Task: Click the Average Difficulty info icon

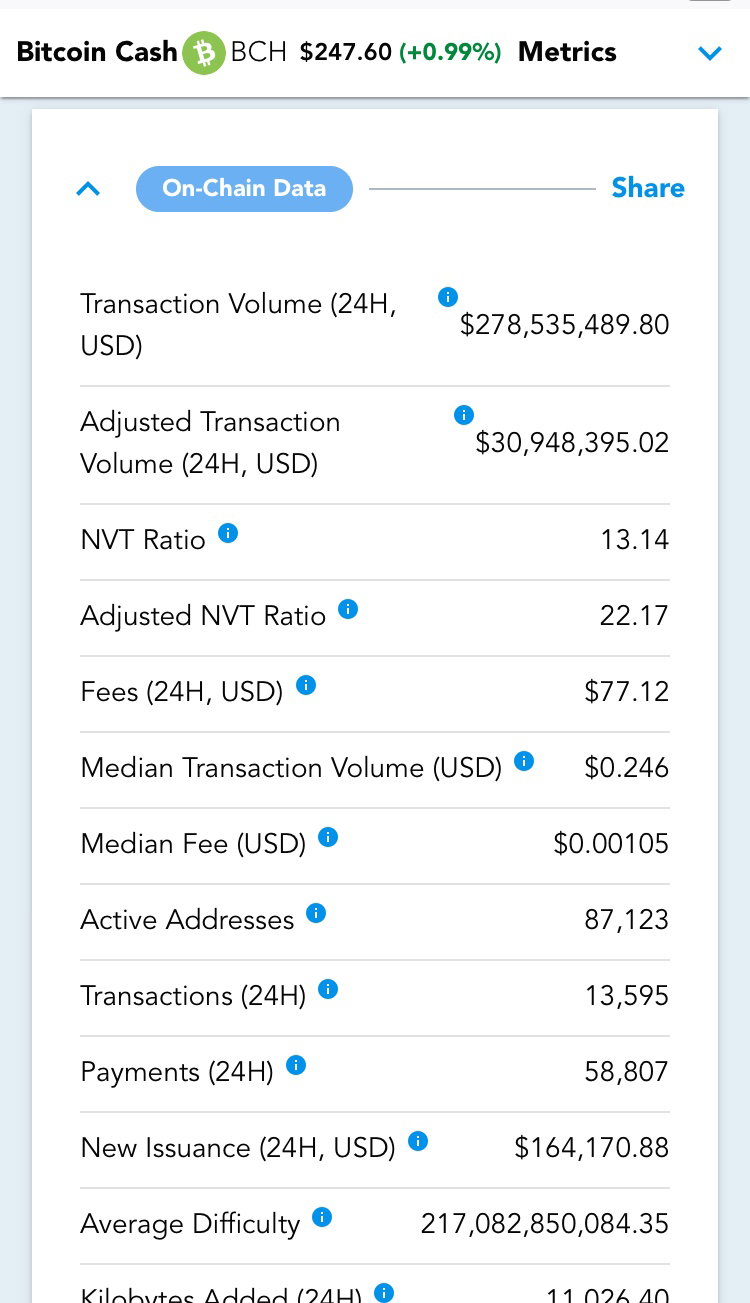Action: point(322,1217)
